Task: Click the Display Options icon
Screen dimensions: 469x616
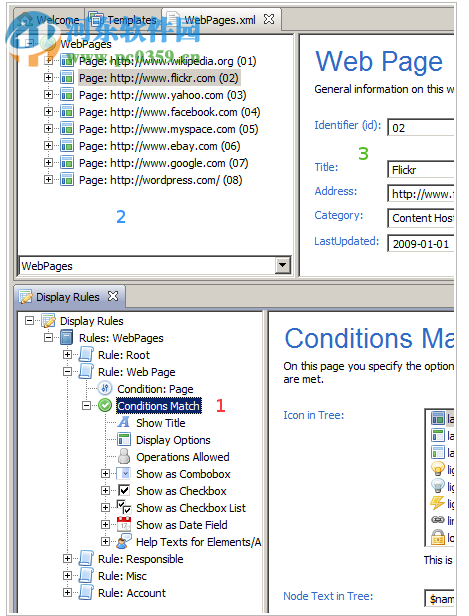Action: (124, 439)
